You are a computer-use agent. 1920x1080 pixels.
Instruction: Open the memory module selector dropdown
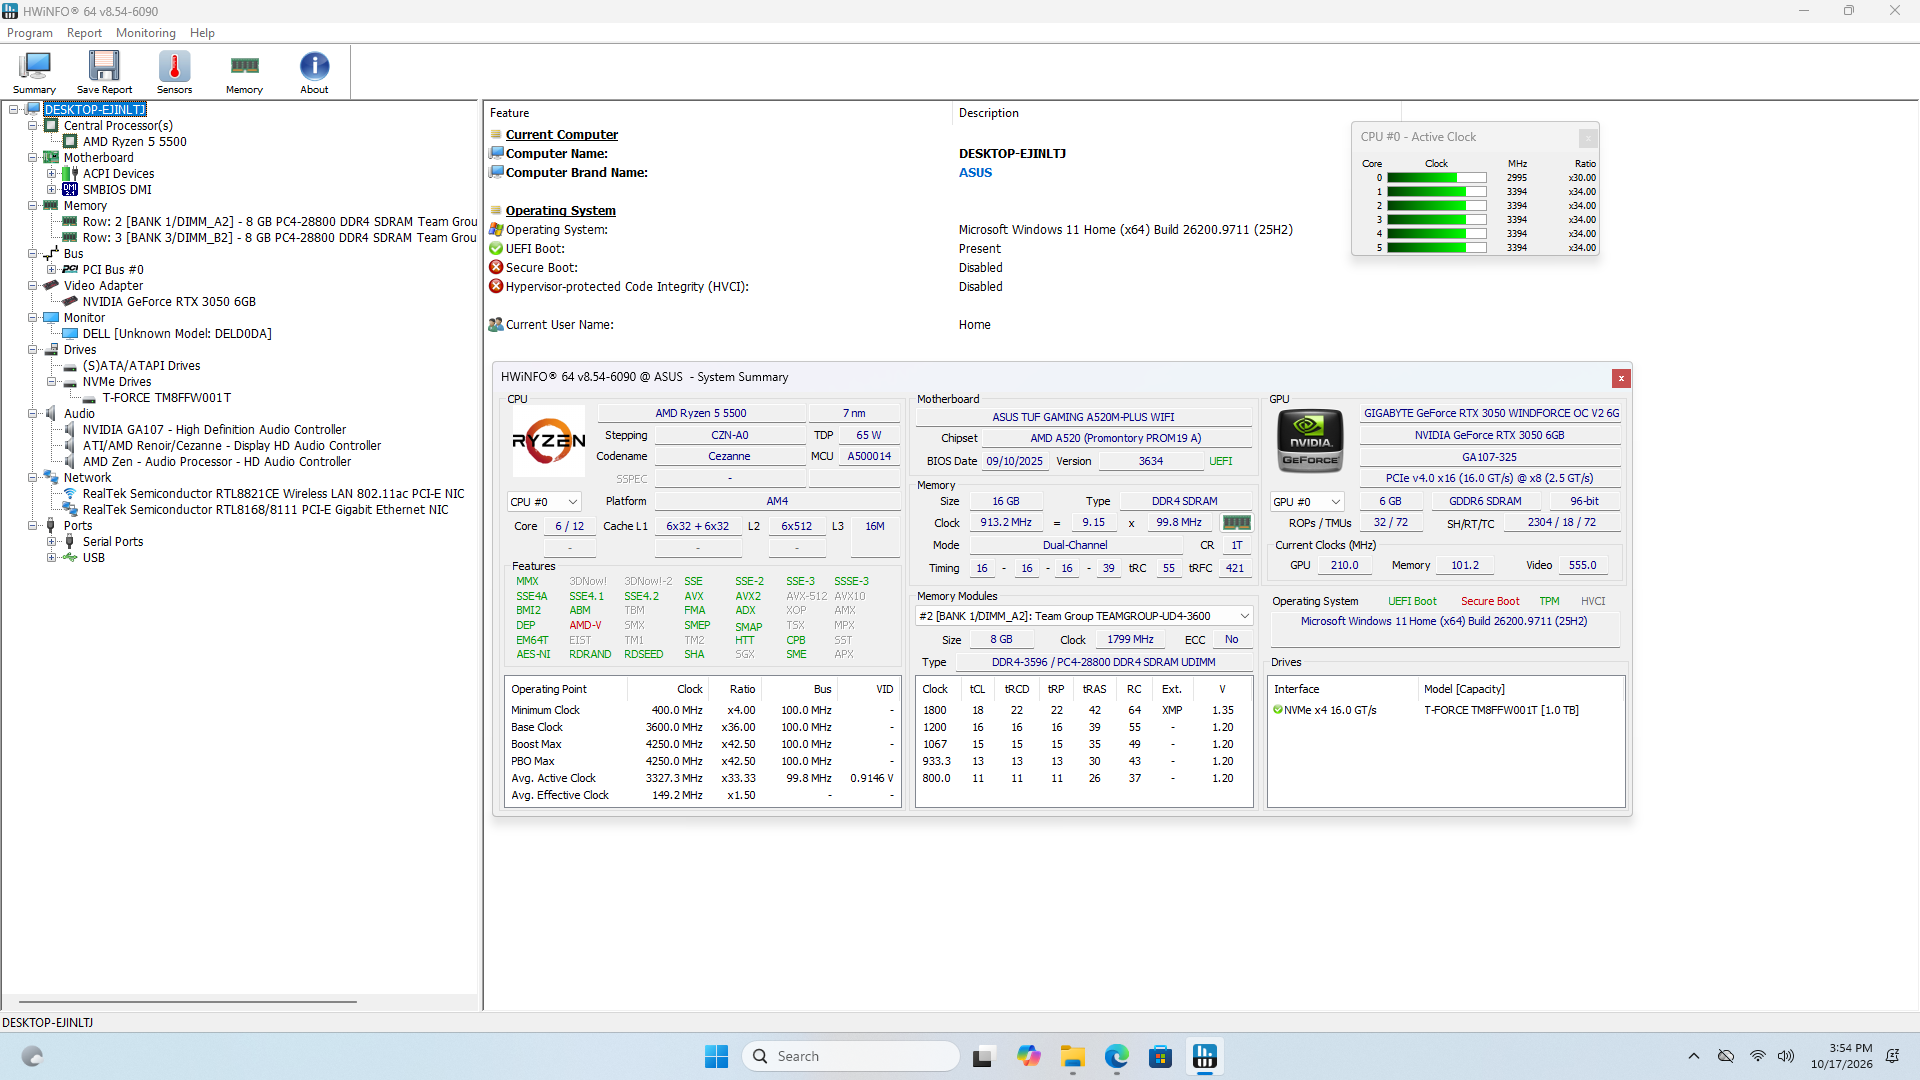point(1084,616)
